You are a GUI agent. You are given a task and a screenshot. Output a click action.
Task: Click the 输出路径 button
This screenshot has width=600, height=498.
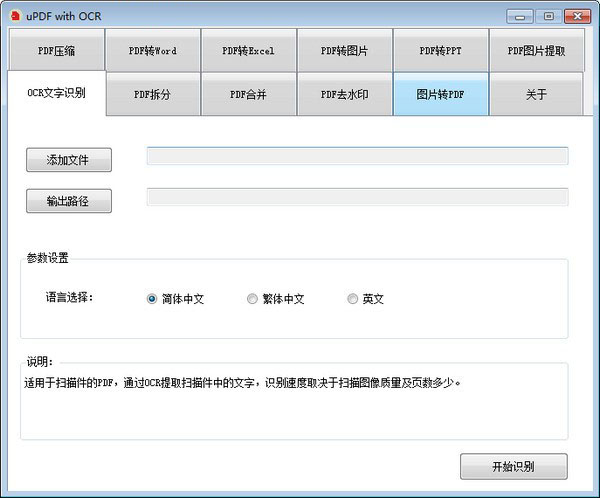[x=68, y=201]
